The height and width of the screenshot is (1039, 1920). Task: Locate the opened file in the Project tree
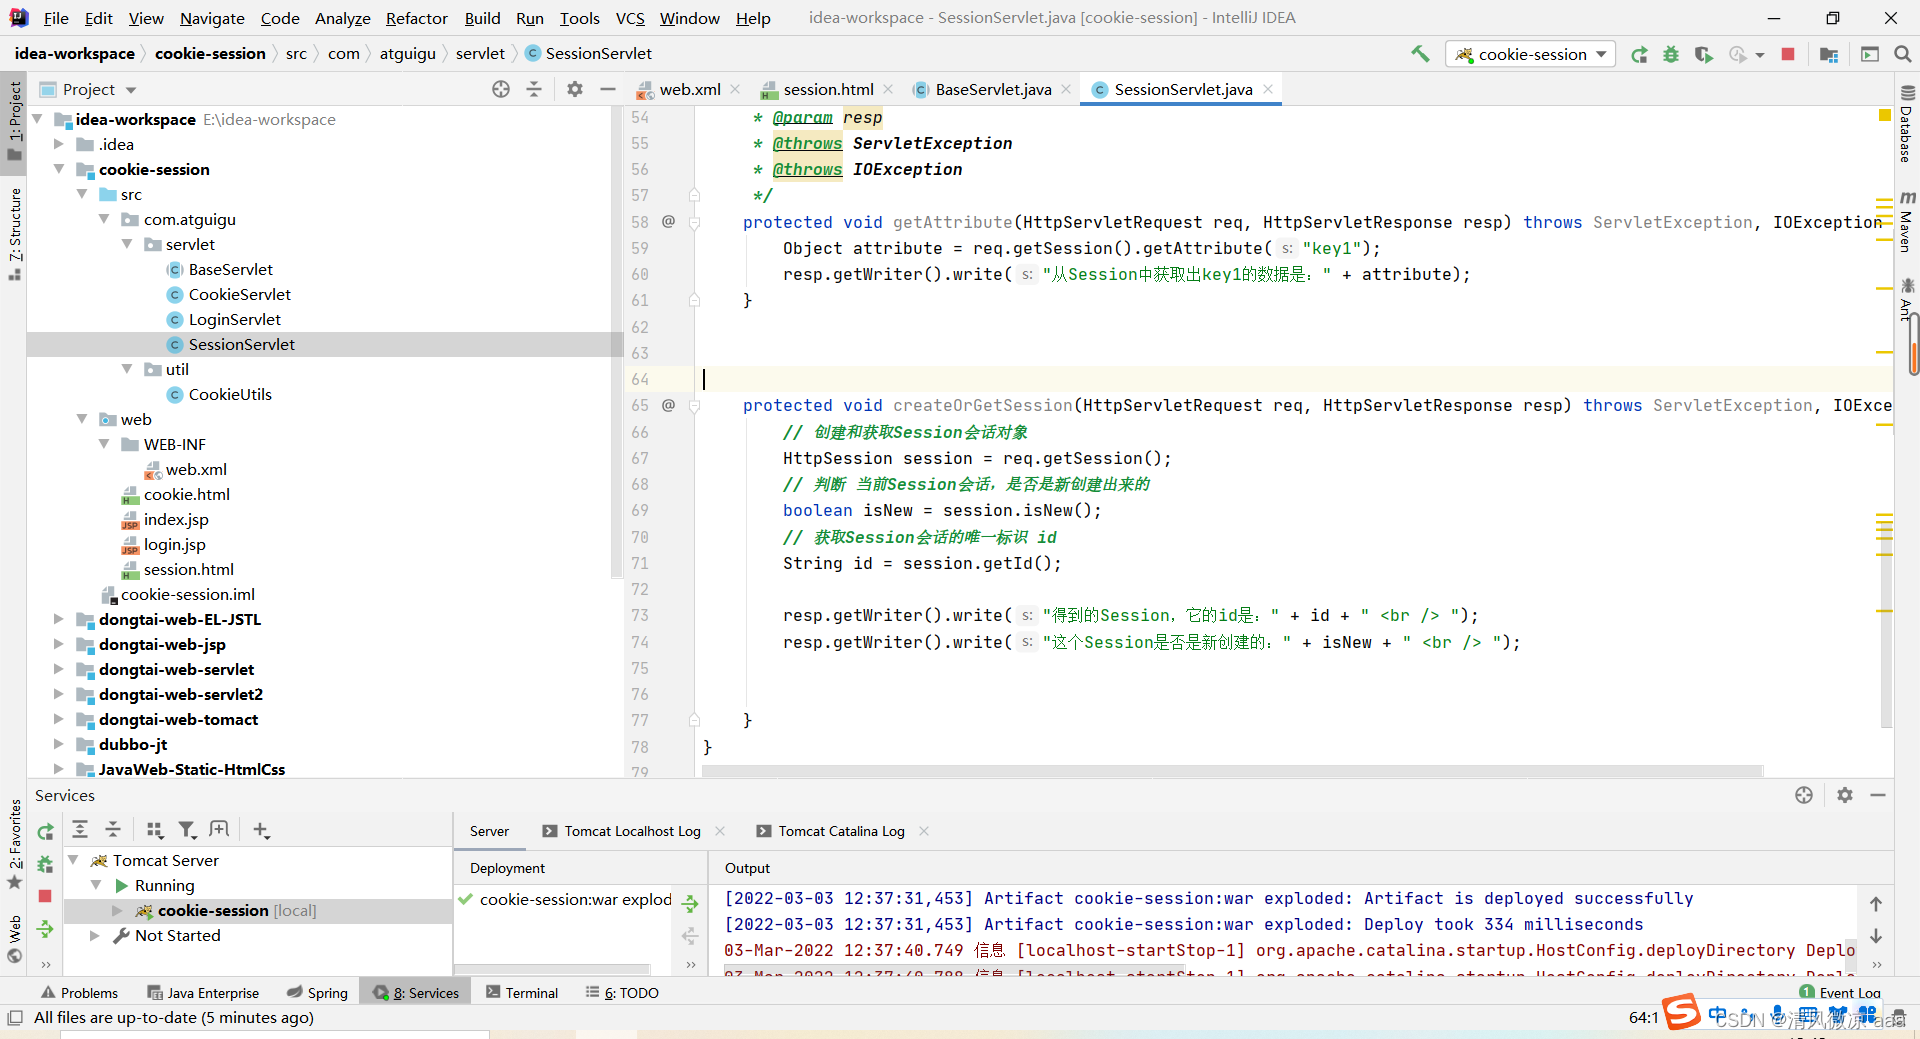click(x=501, y=89)
